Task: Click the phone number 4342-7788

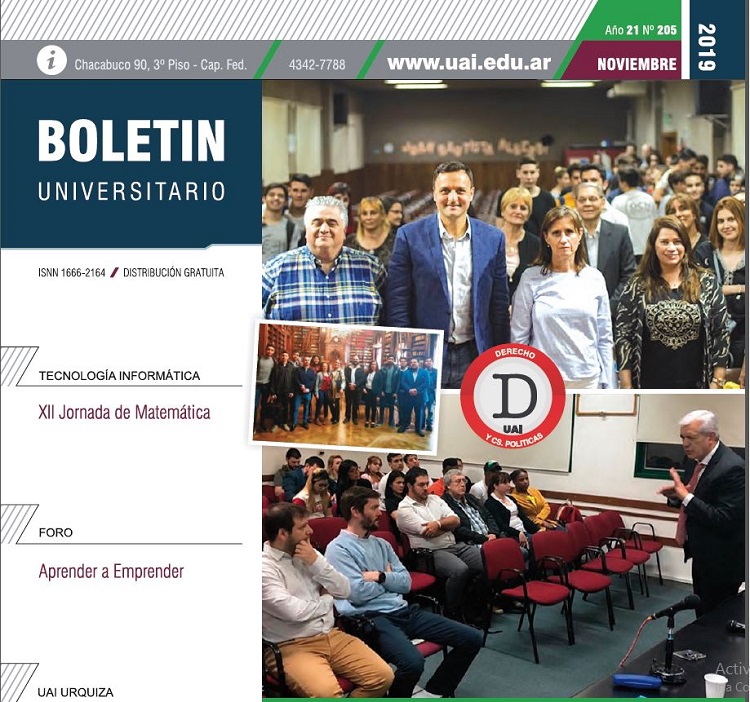Action: (x=317, y=65)
